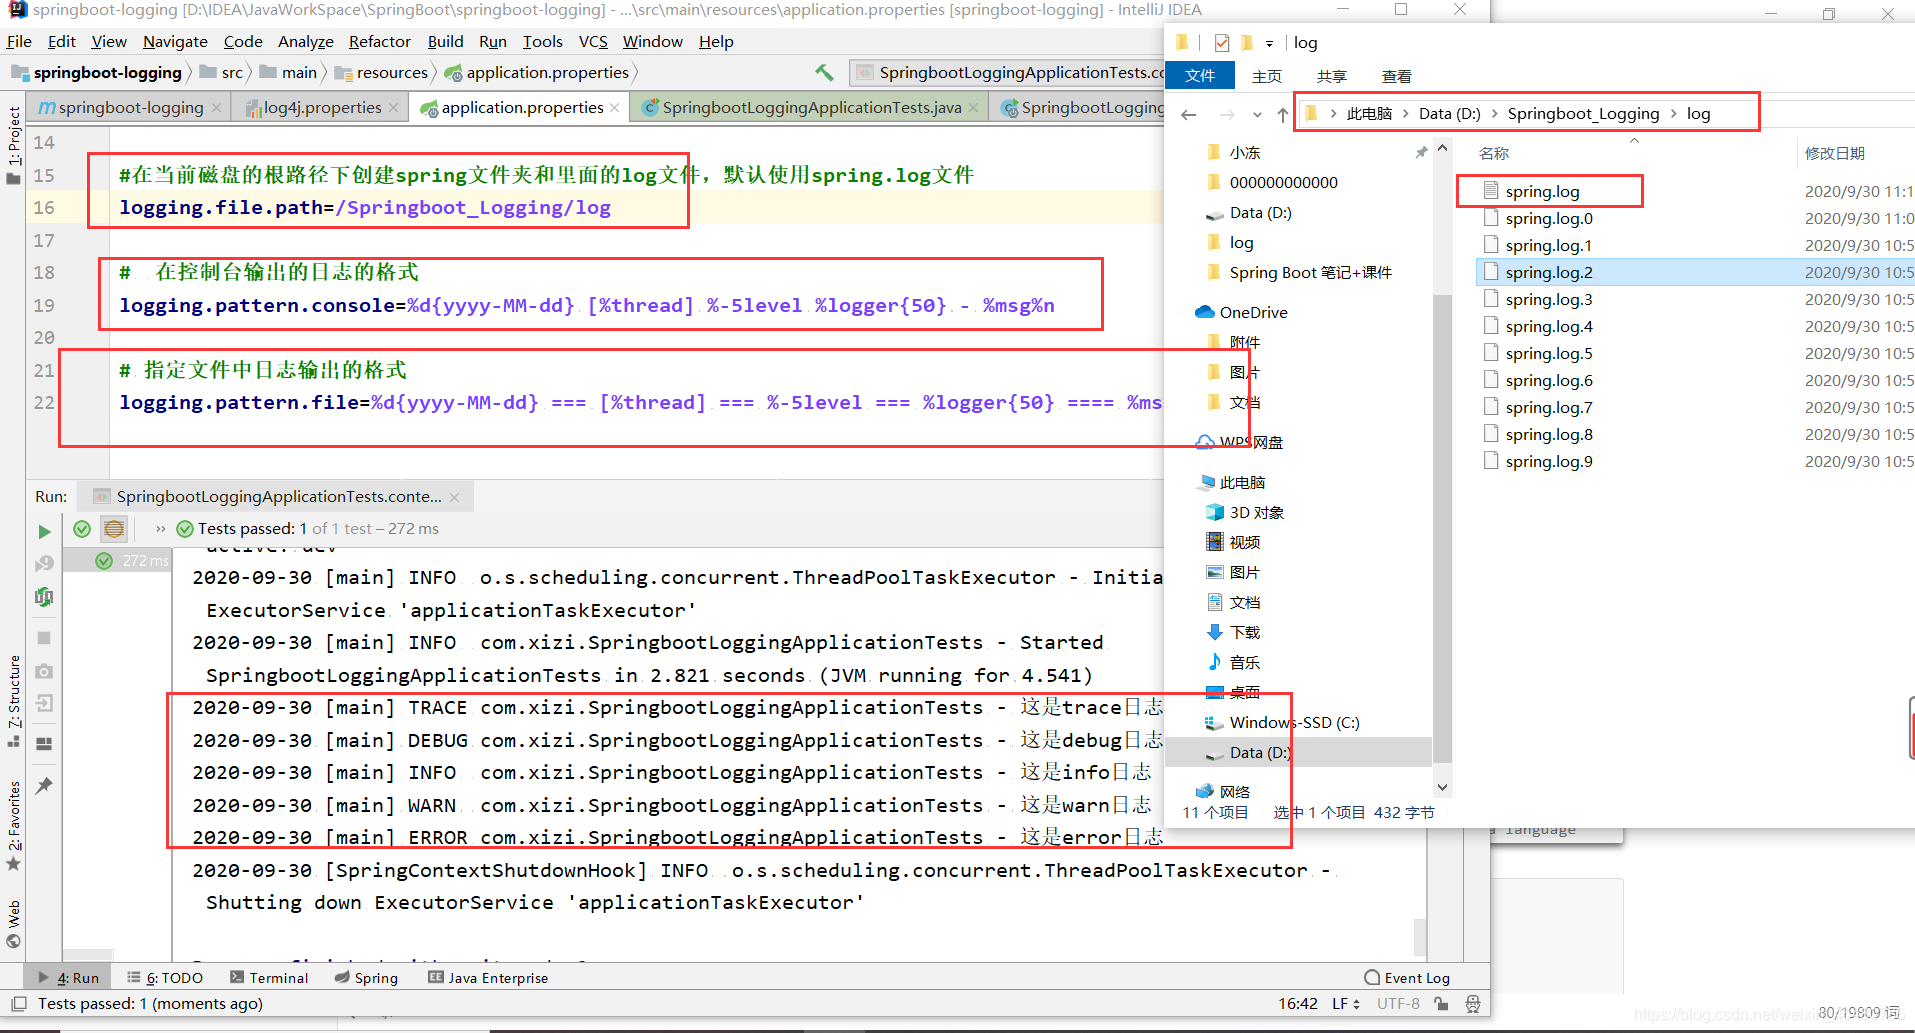Click the read-only lock icon in status bar
The image size is (1915, 1033).
(1441, 1004)
